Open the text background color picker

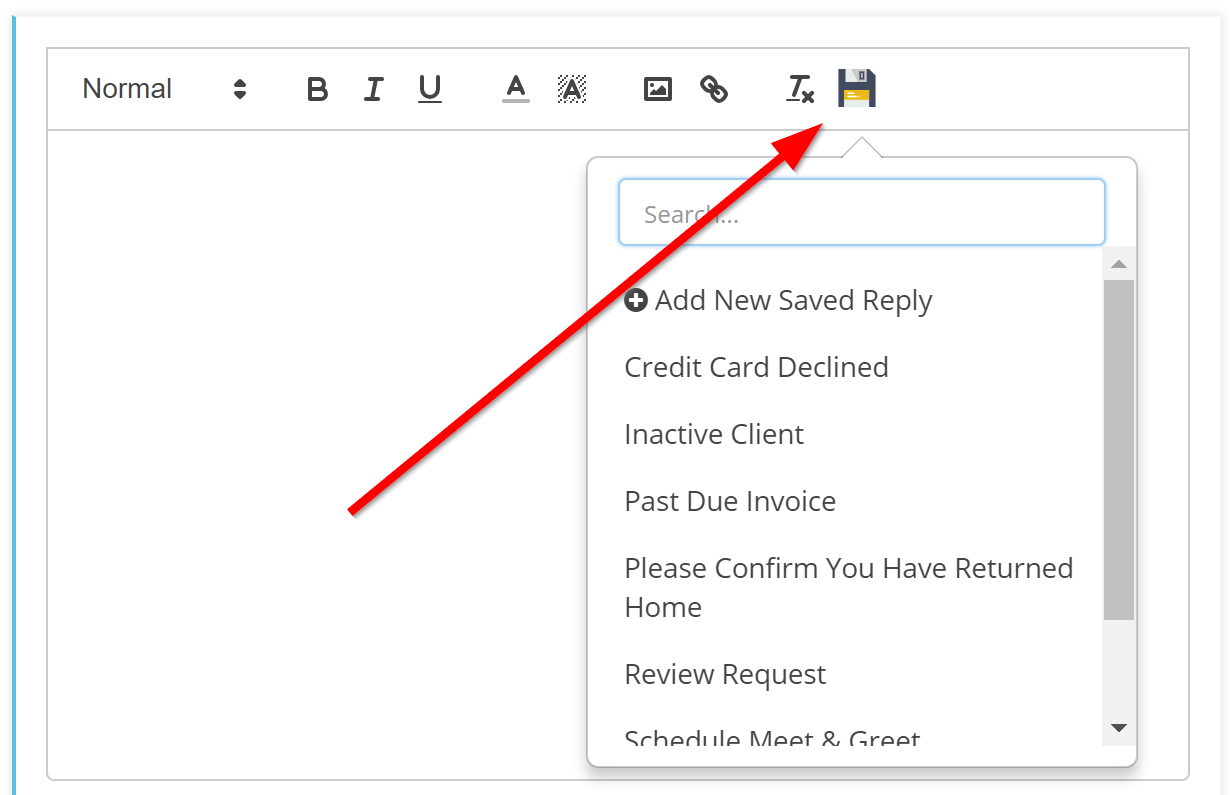[x=571, y=89]
